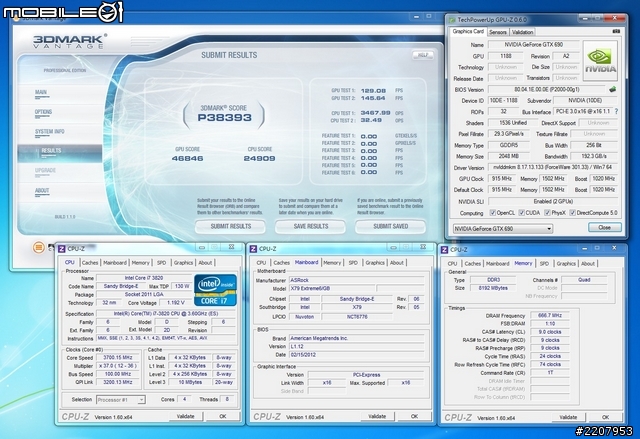
Task: Click the Intel Core i7 3820 name field
Action: [x=143, y=278]
